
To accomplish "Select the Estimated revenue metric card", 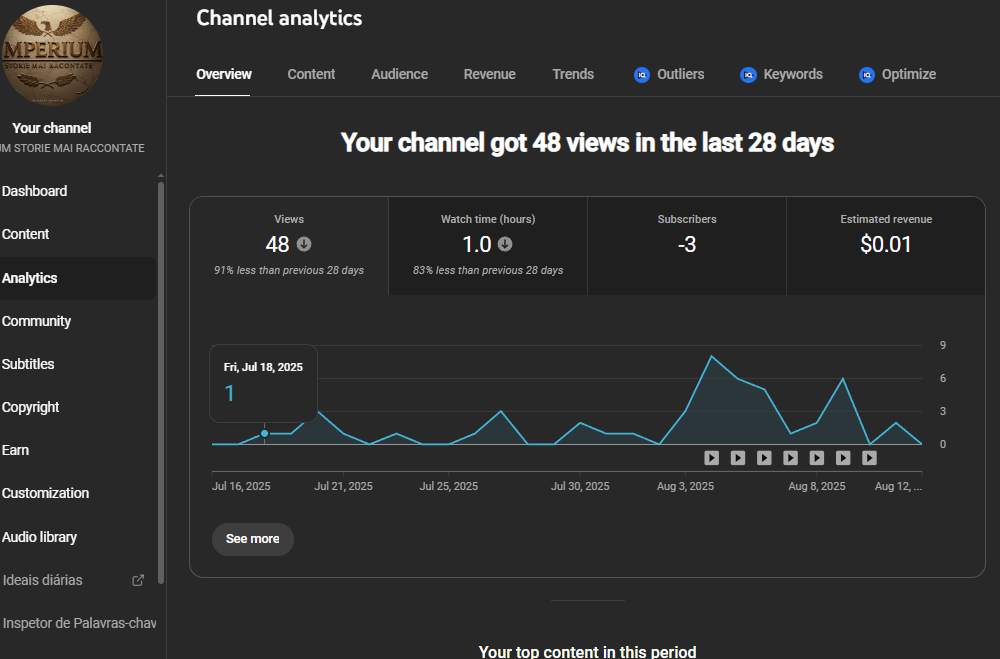I will (x=886, y=246).
